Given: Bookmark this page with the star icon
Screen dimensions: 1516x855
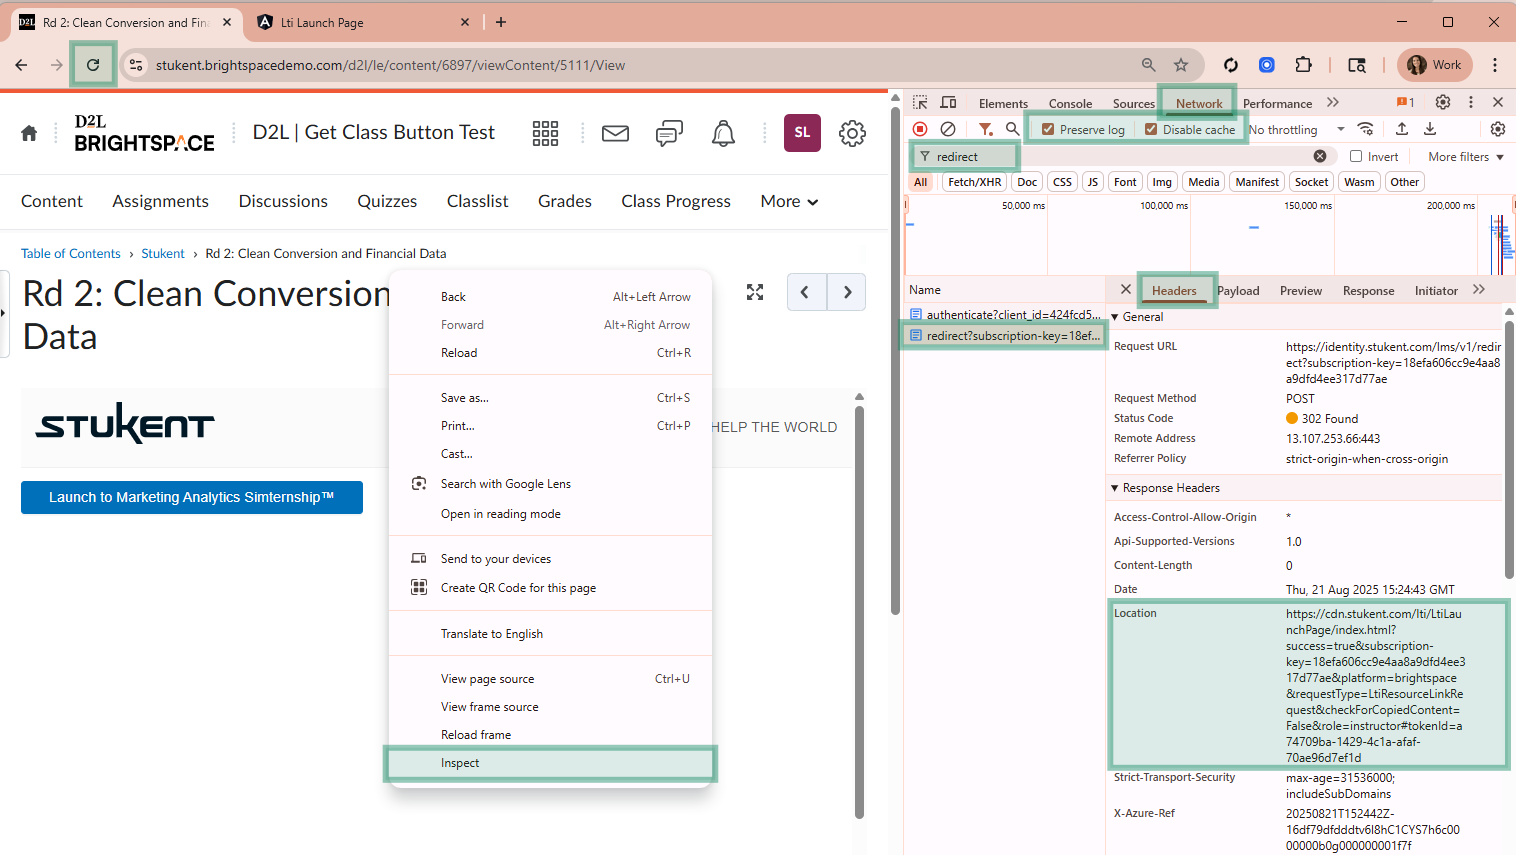Looking at the screenshot, I should 1181,65.
